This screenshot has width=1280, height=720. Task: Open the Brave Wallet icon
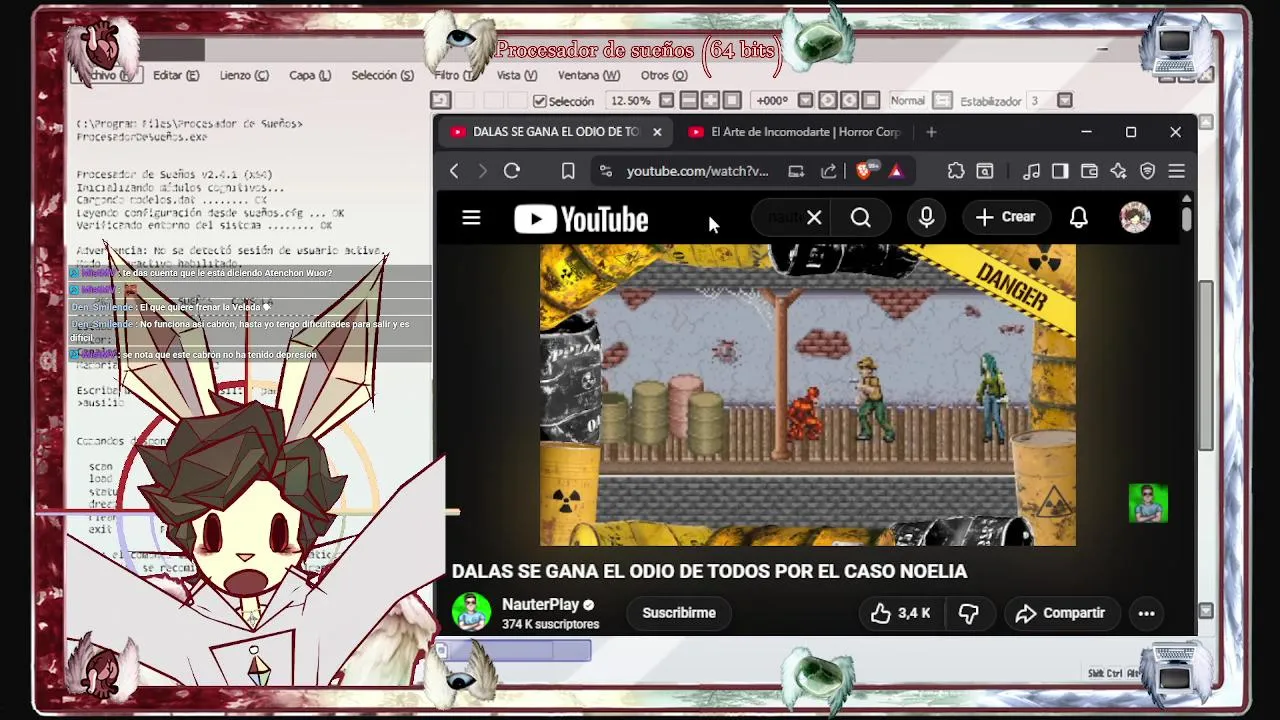(x=1089, y=171)
